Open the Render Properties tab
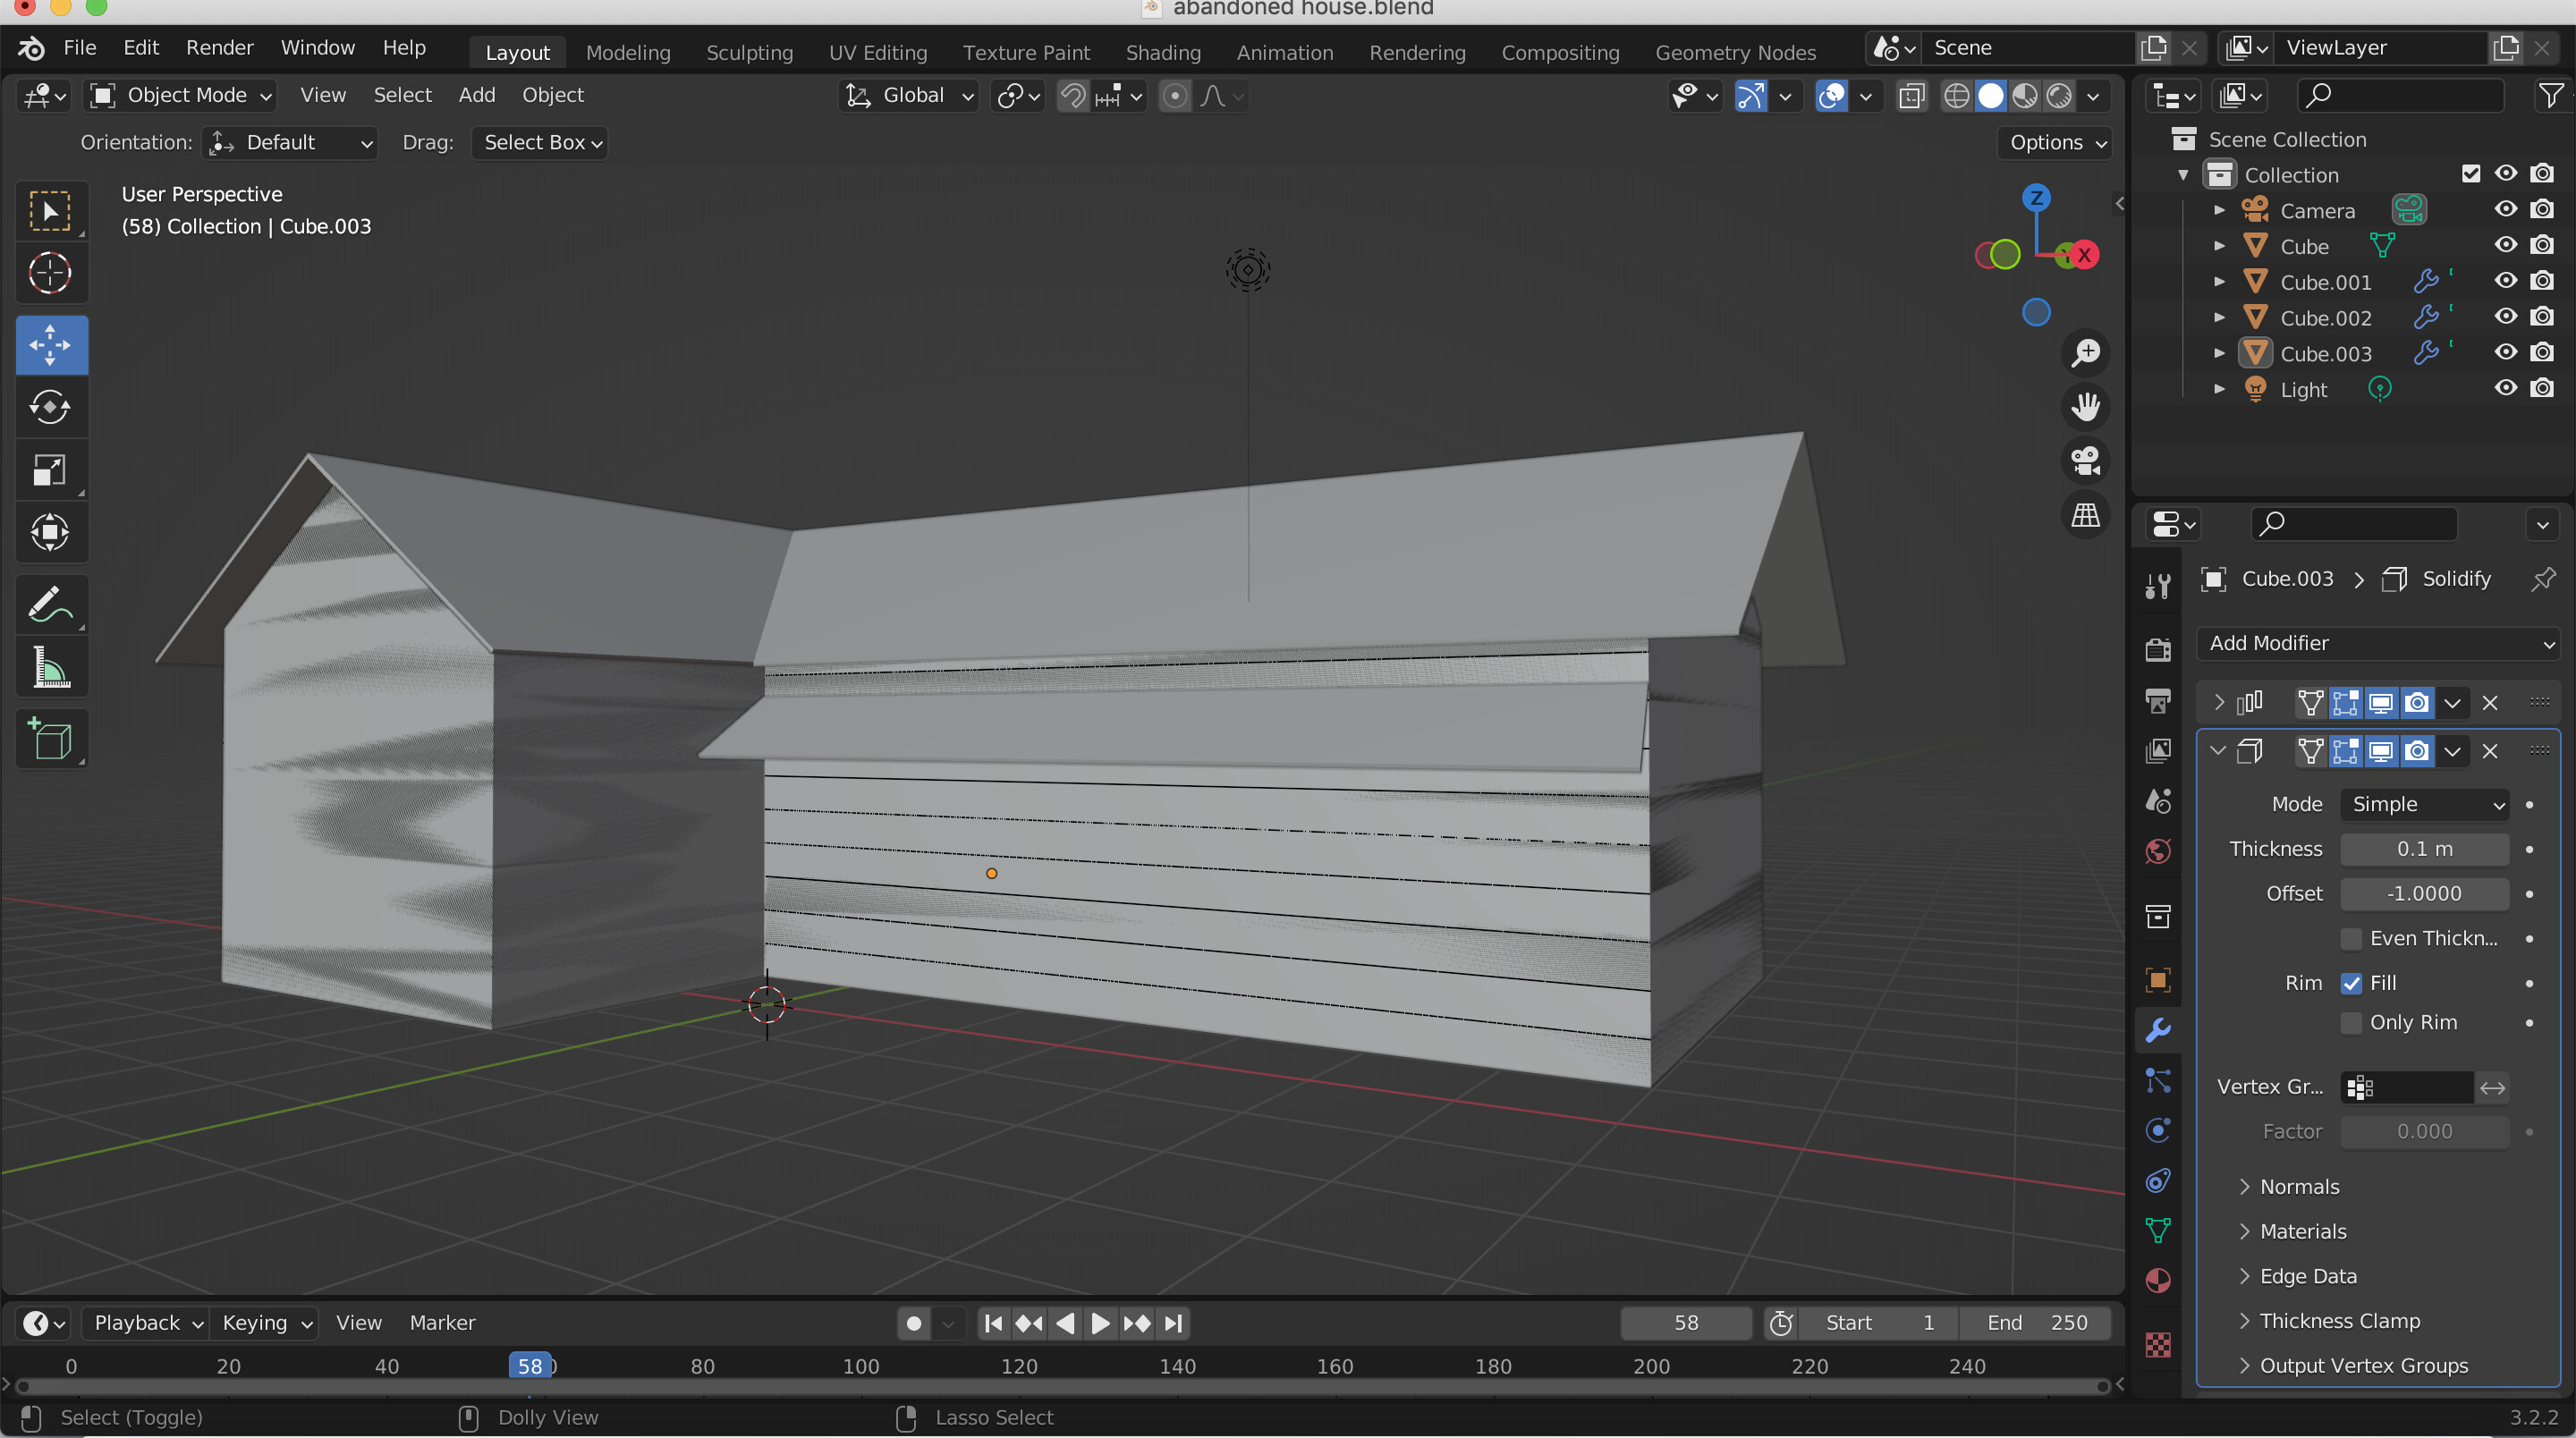 coord(2157,649)
